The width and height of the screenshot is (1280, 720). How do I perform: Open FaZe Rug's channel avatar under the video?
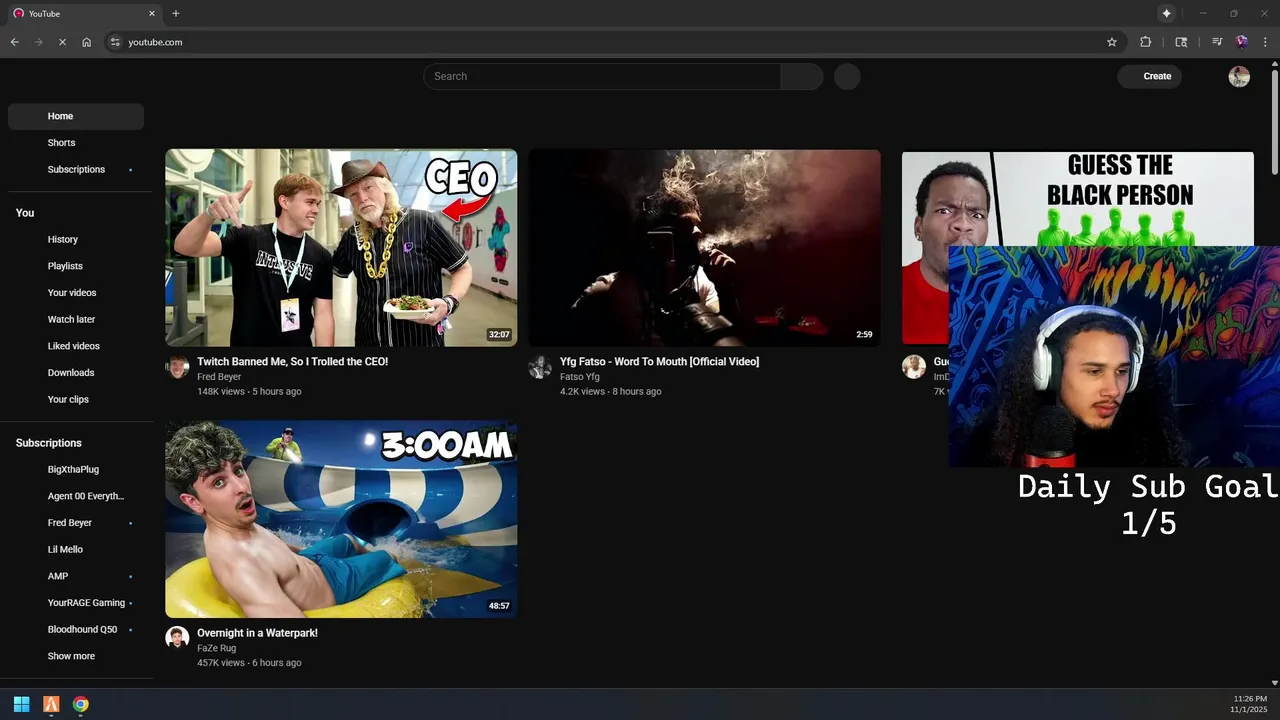[x=177, y=638]
